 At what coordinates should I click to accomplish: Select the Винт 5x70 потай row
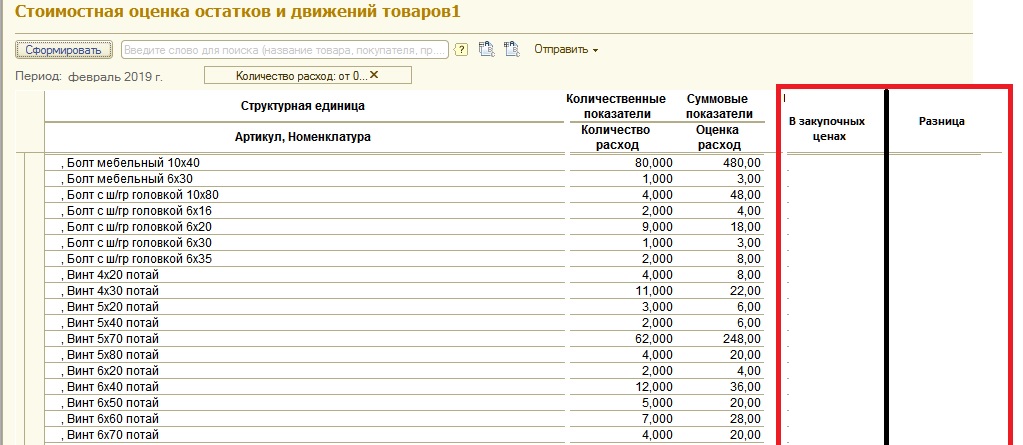(x=110, y=339)
